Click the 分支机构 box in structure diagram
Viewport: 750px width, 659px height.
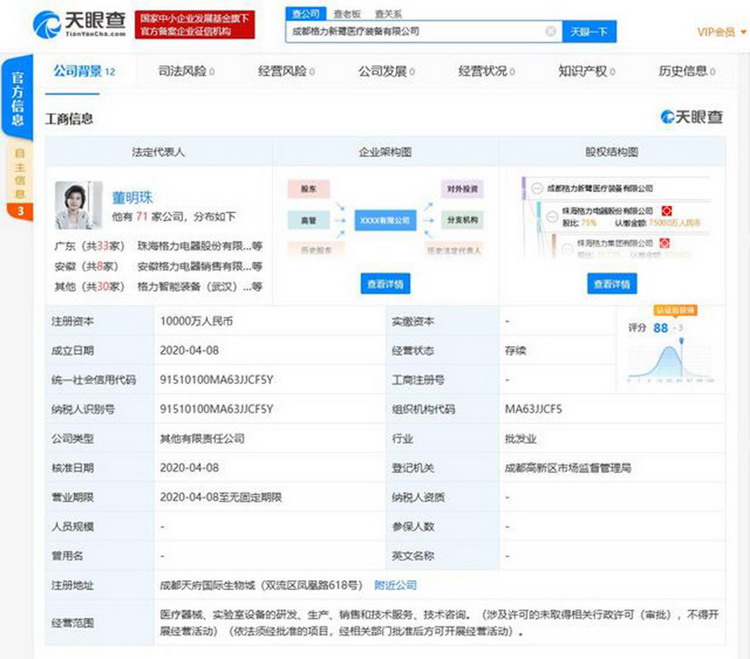click(x=461, y=219)
